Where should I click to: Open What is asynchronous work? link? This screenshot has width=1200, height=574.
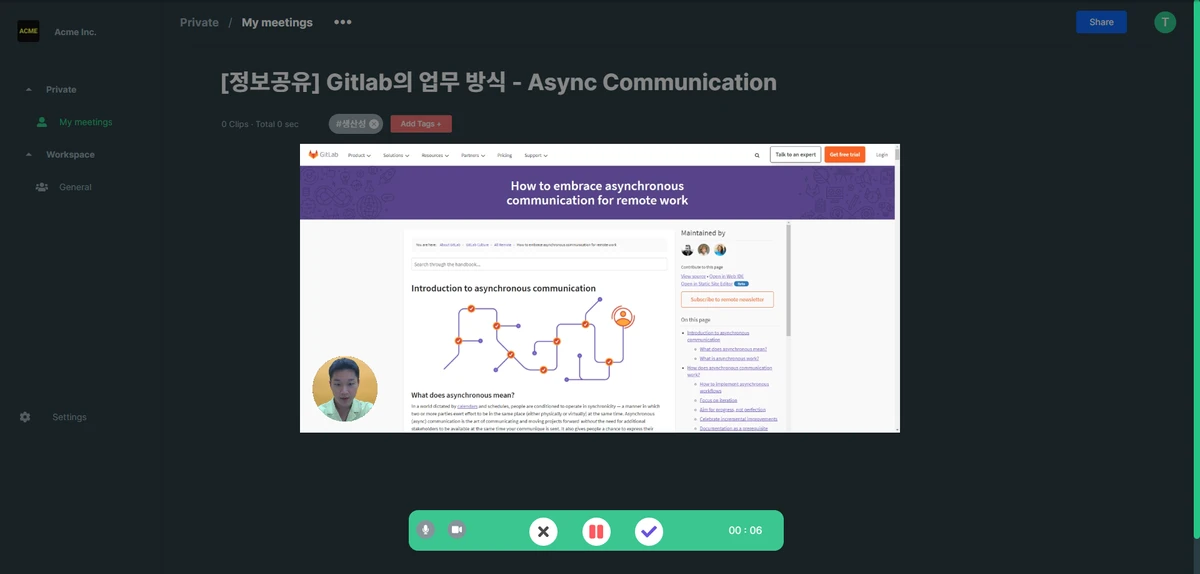729,358
